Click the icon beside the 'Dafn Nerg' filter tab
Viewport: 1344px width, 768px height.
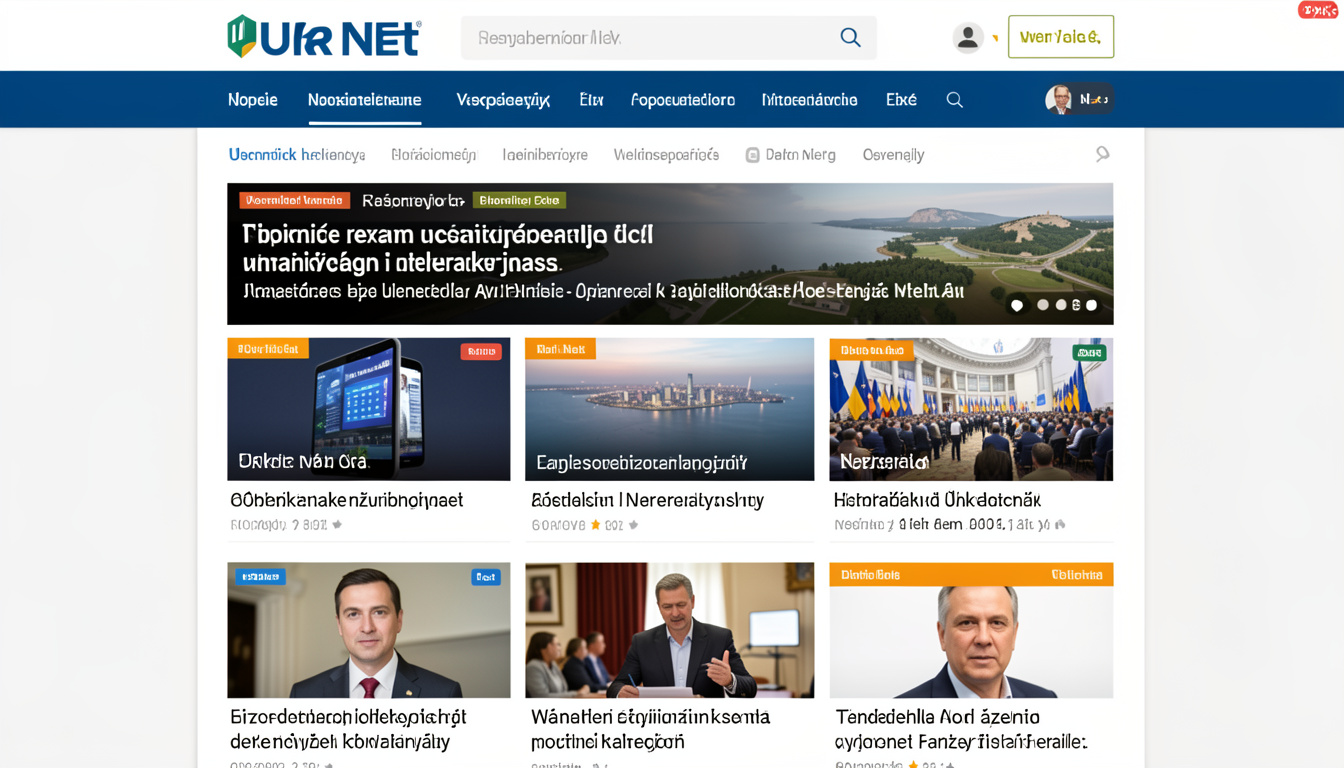[x=751, y=154]
